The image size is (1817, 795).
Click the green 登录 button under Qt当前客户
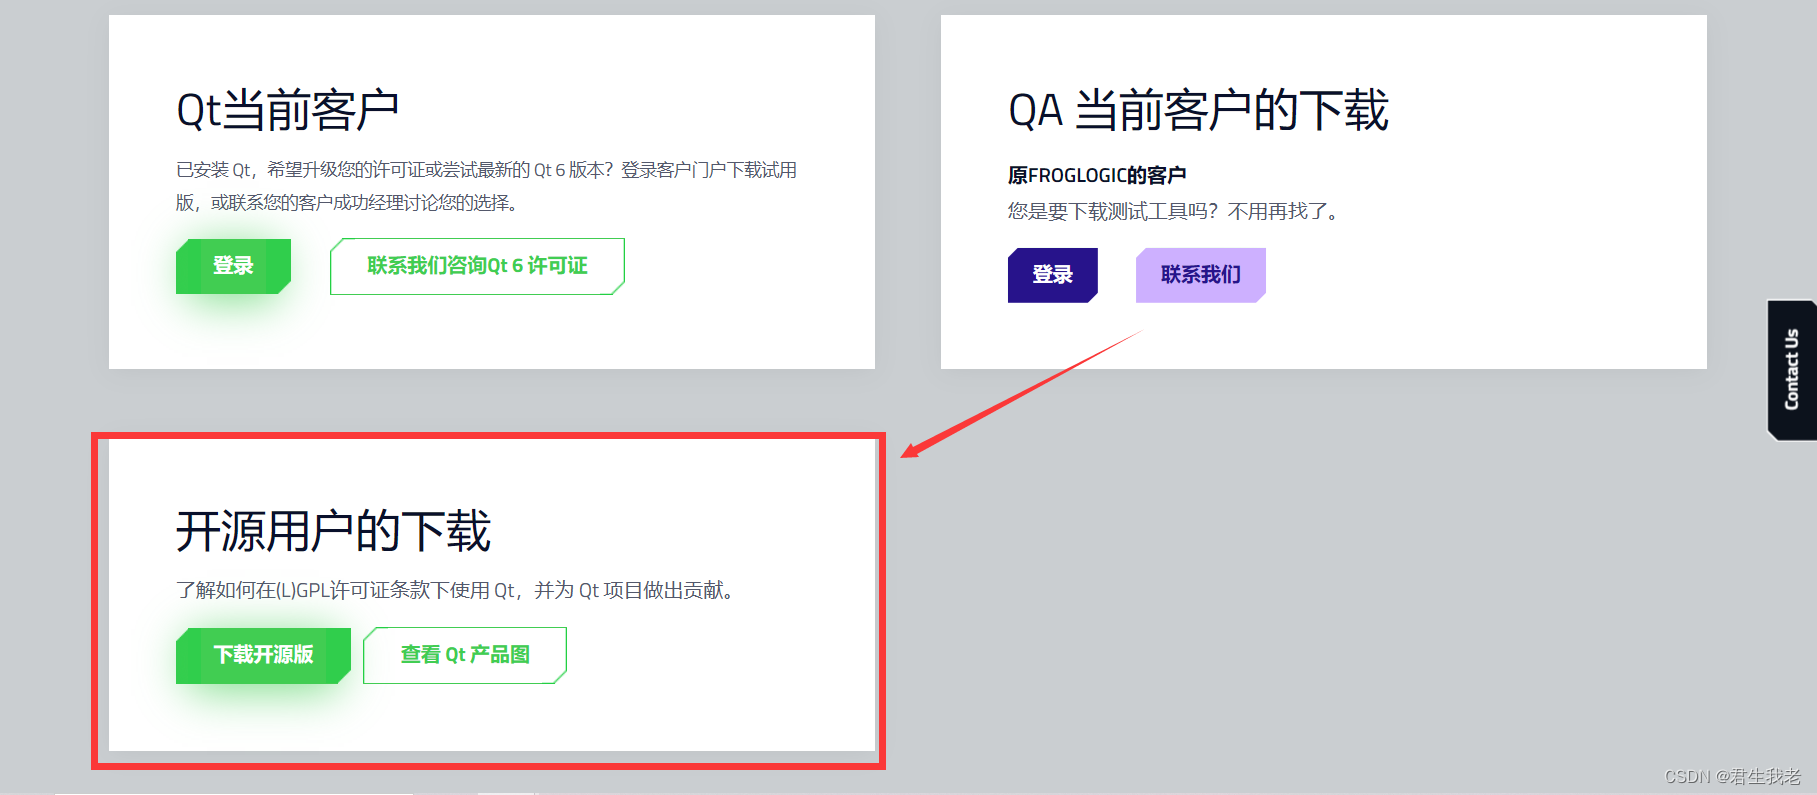(233, 266)
